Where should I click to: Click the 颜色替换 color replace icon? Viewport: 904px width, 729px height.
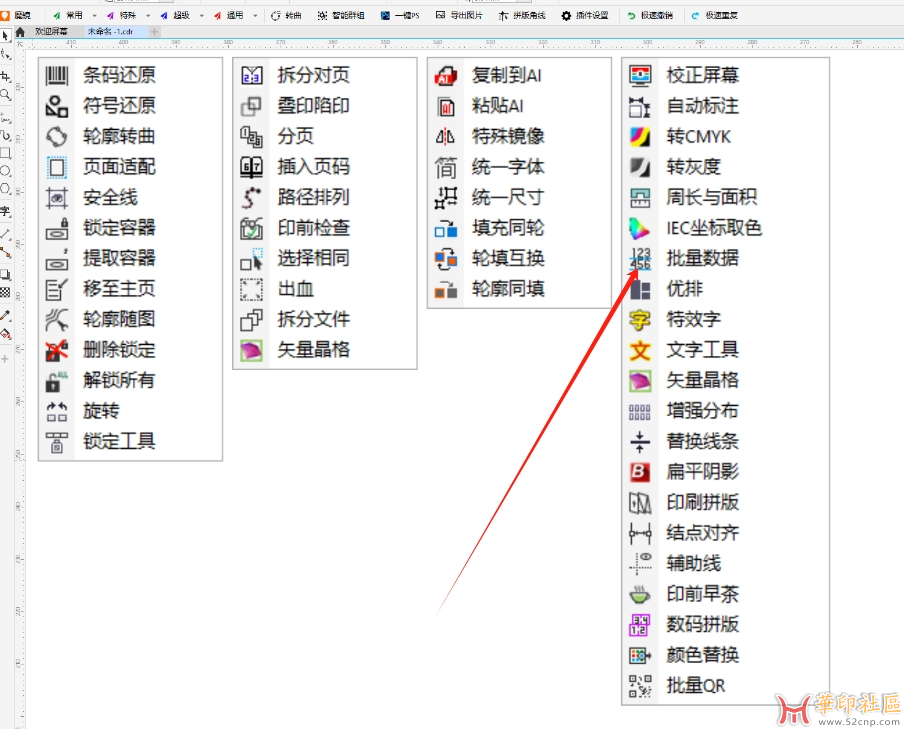tap(640, 655)
